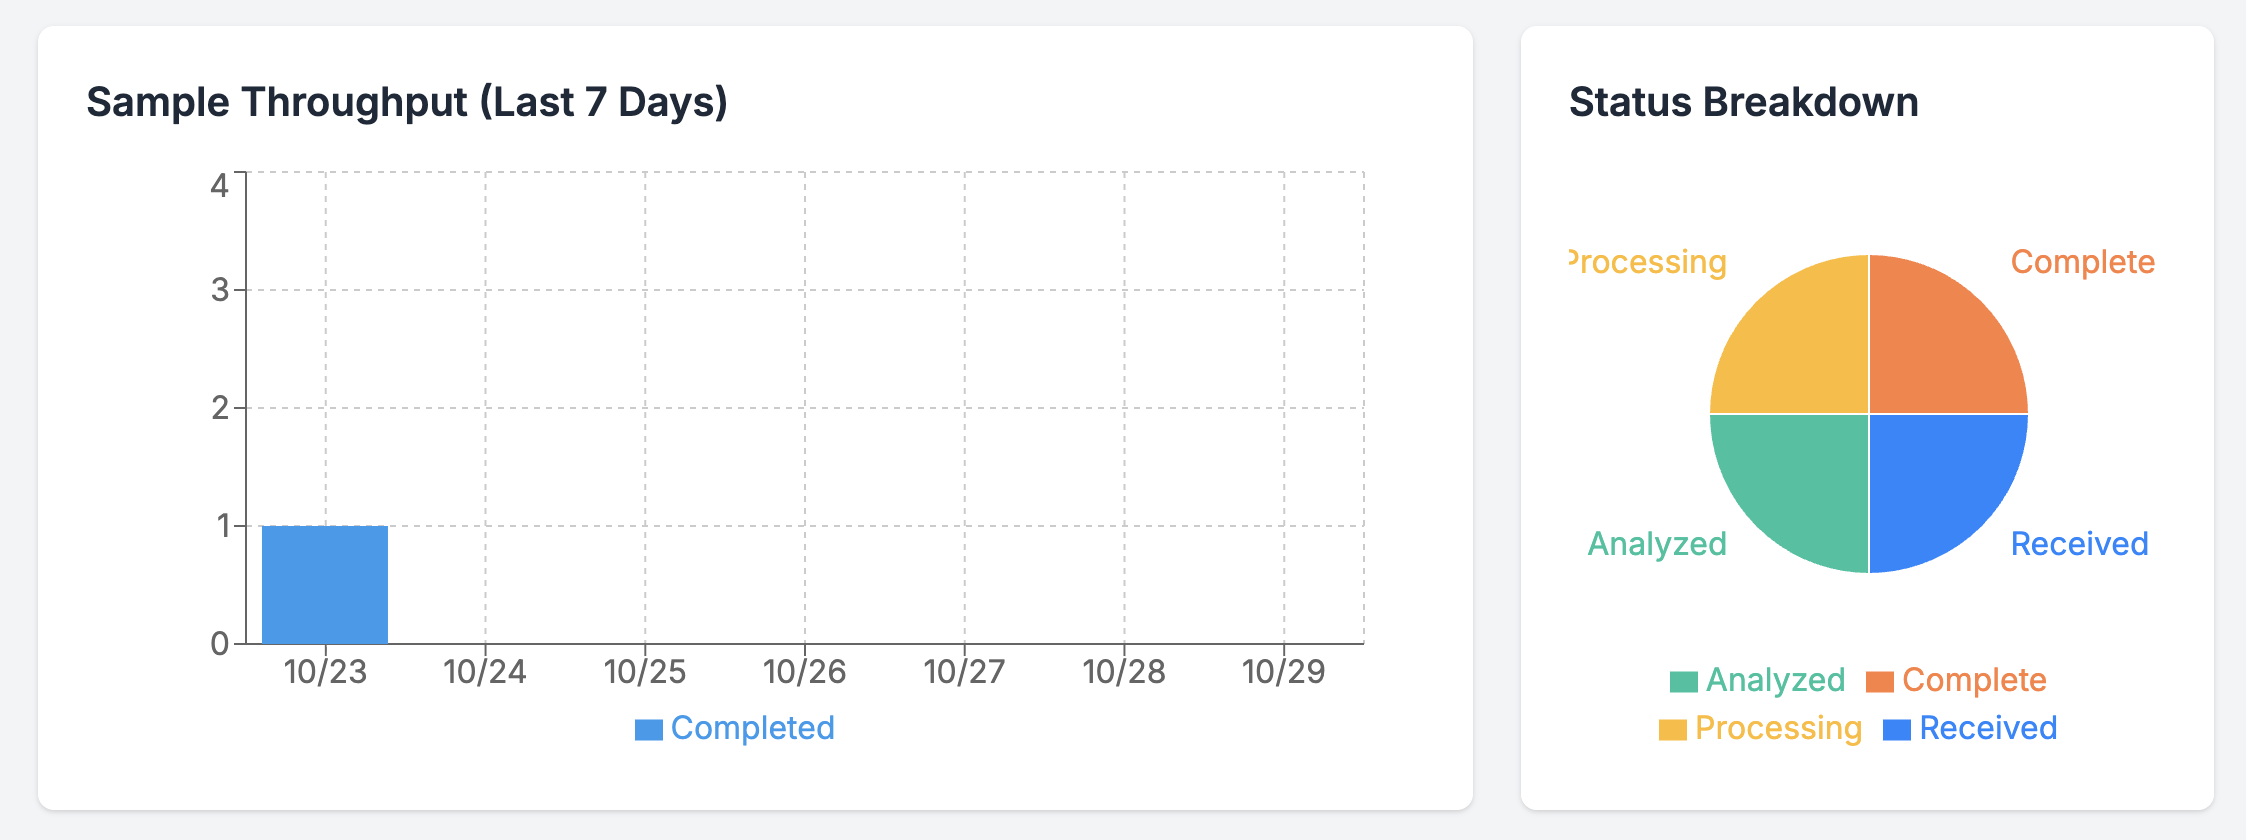Toggle Received text in the pie legend
2246x840 pixels.
(x=1988, y=728)
